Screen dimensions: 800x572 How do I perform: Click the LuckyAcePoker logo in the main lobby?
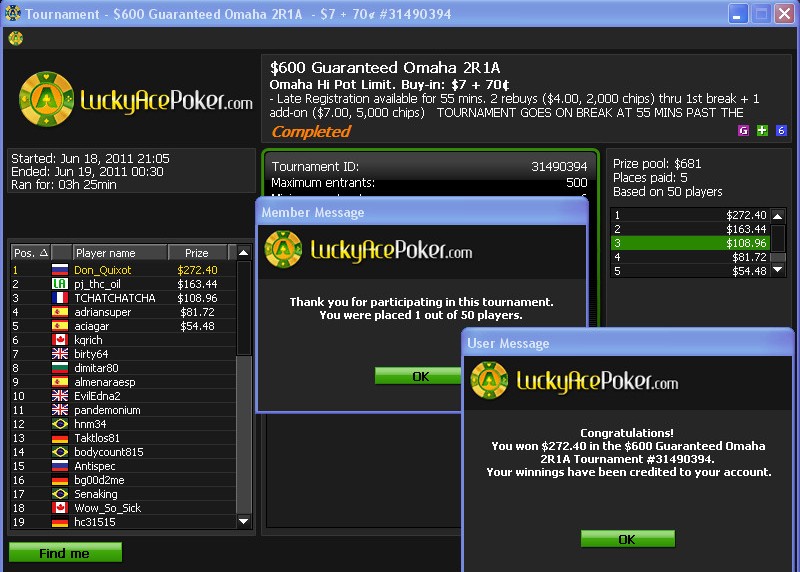(x=136, y=99)
